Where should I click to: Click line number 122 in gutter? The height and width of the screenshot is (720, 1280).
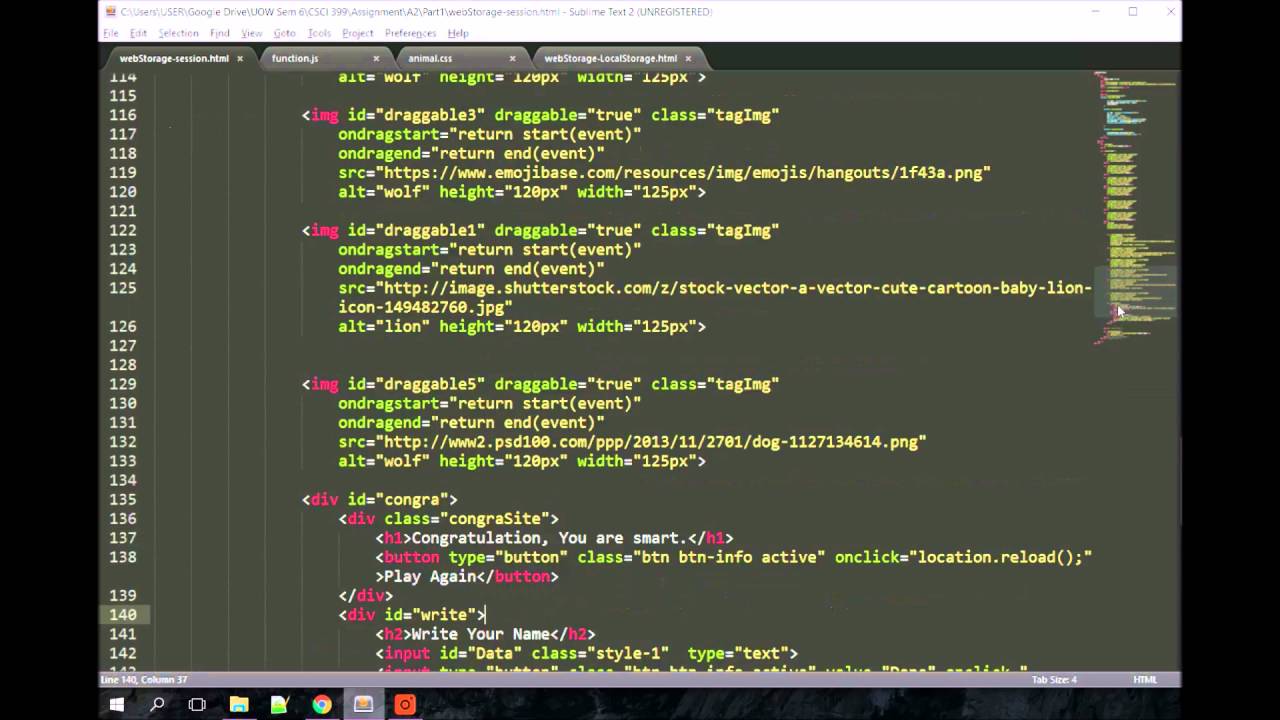pos(123,230)
